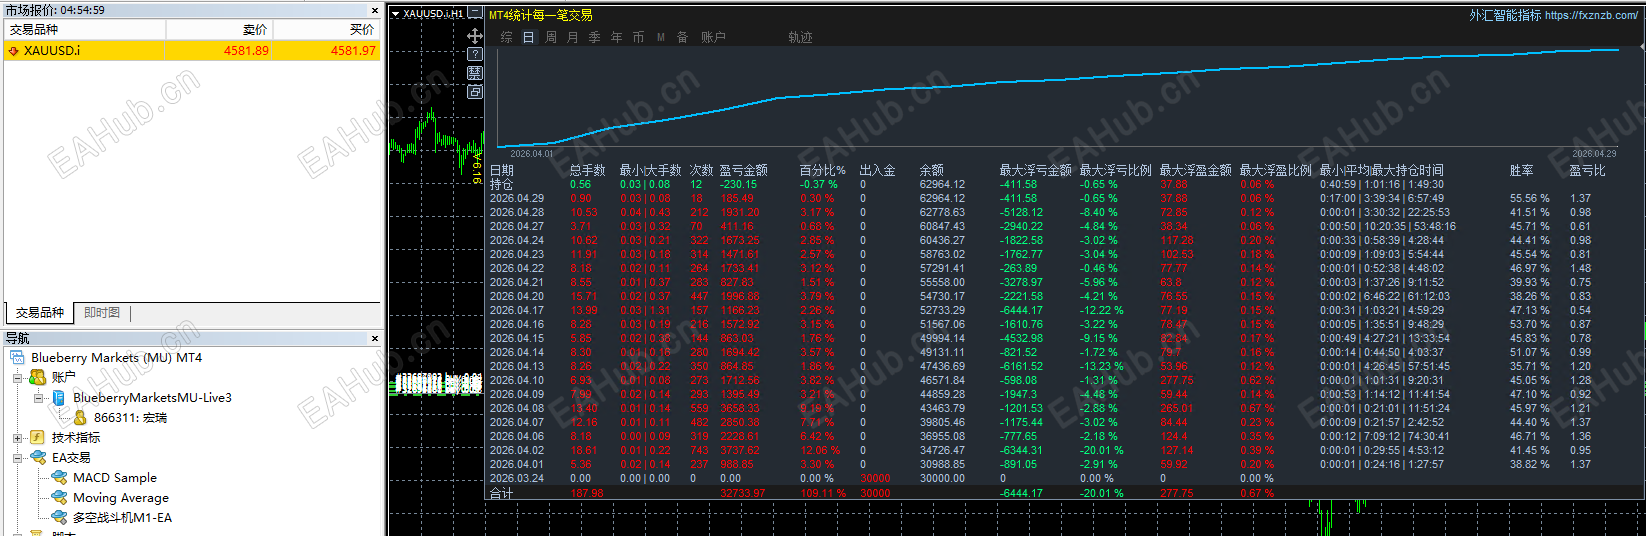The width and height of the screenshot is (1646, 536).
Task: Select the 月 monthly statistics tab
Action: pyautogui.click(x=572, y=37)
